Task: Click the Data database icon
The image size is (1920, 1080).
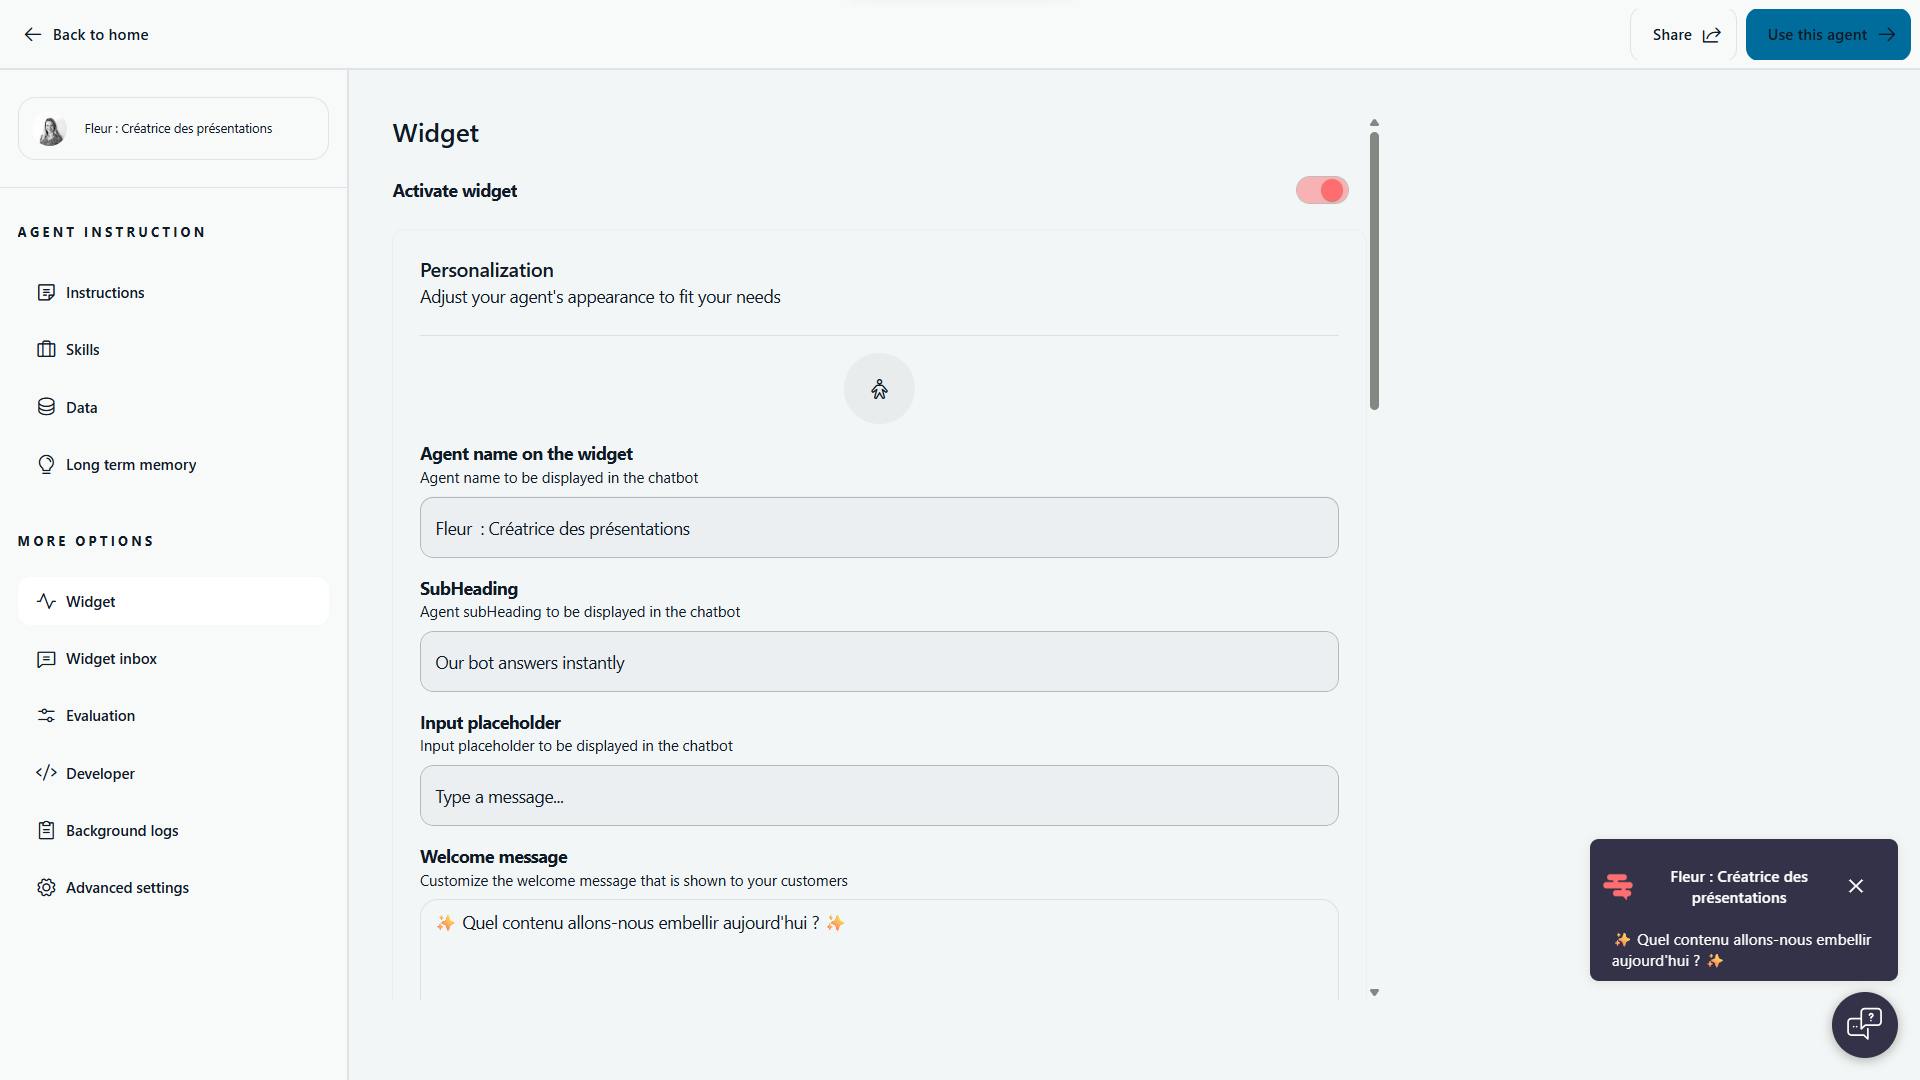Action: [x=46, y=407]
